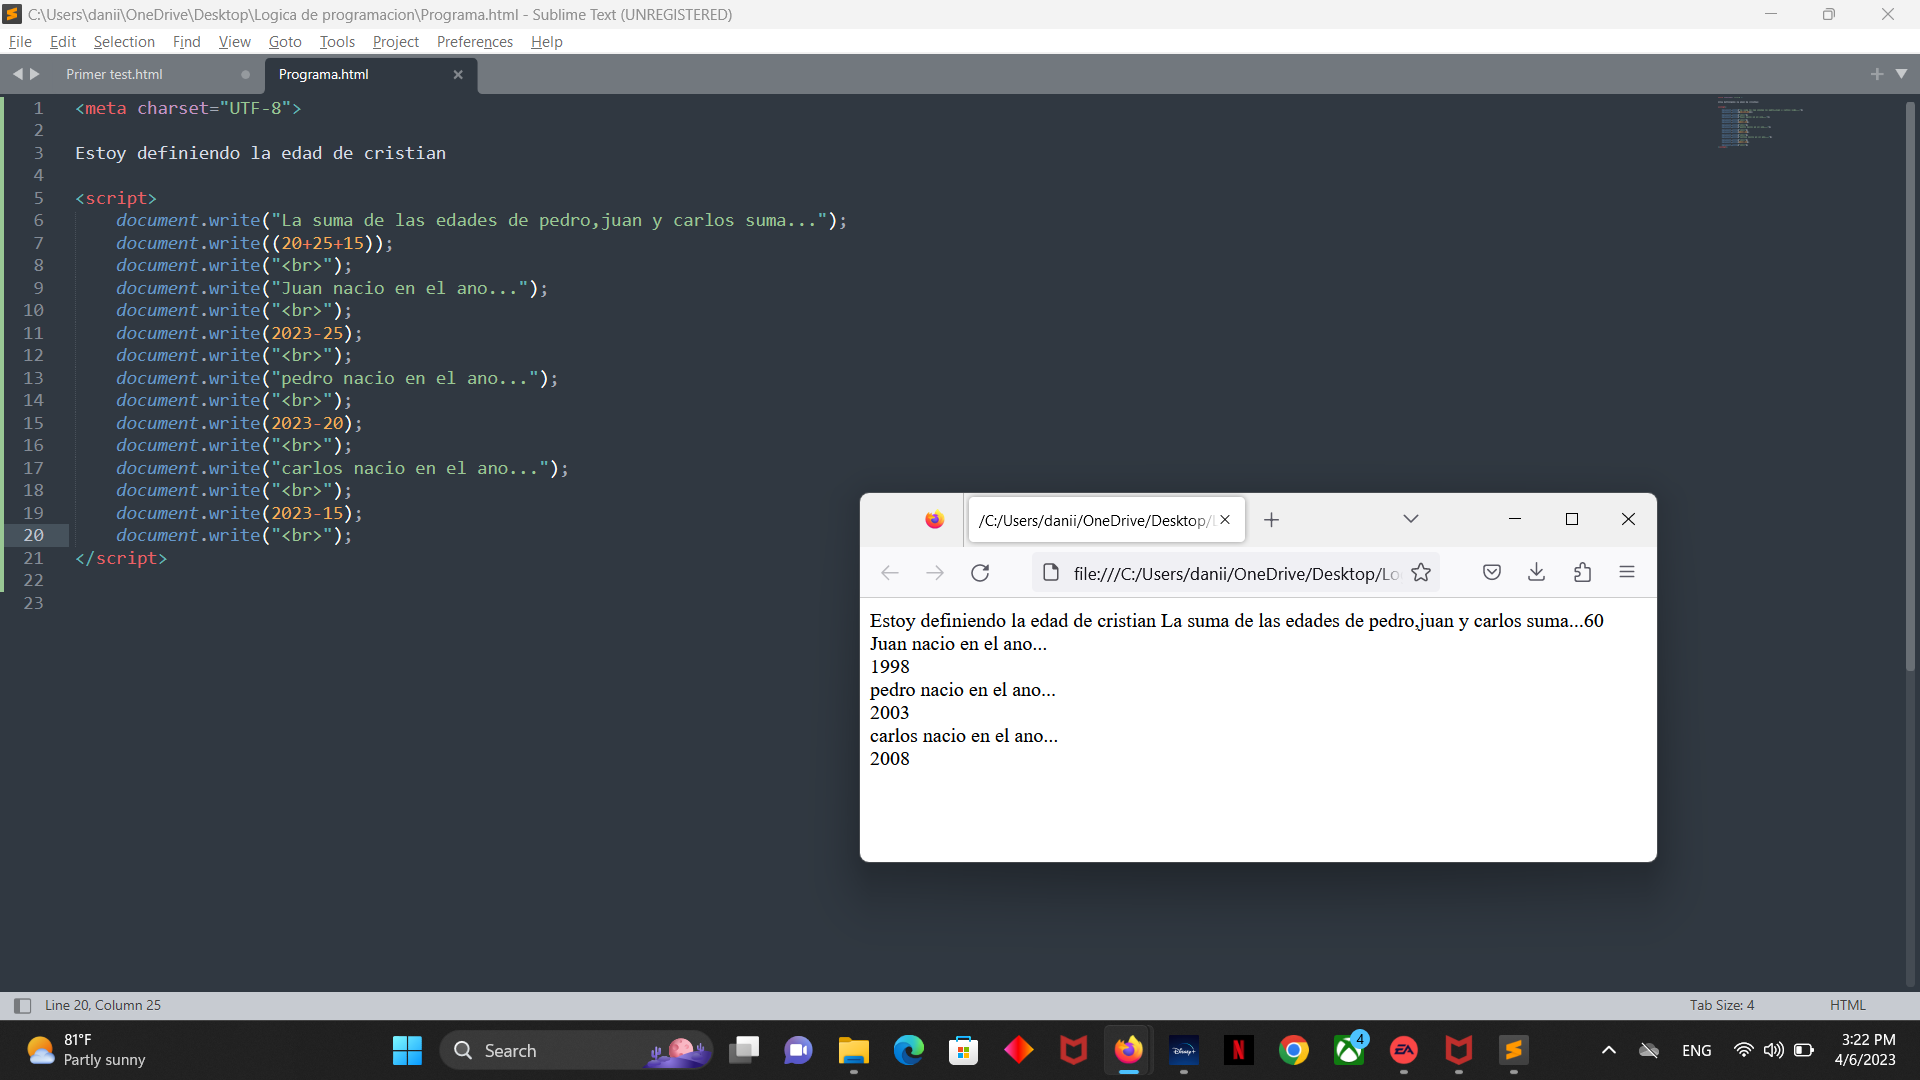Click the code line with 2023-25
The image size is (1920, 1080).
tap(239, 333)
